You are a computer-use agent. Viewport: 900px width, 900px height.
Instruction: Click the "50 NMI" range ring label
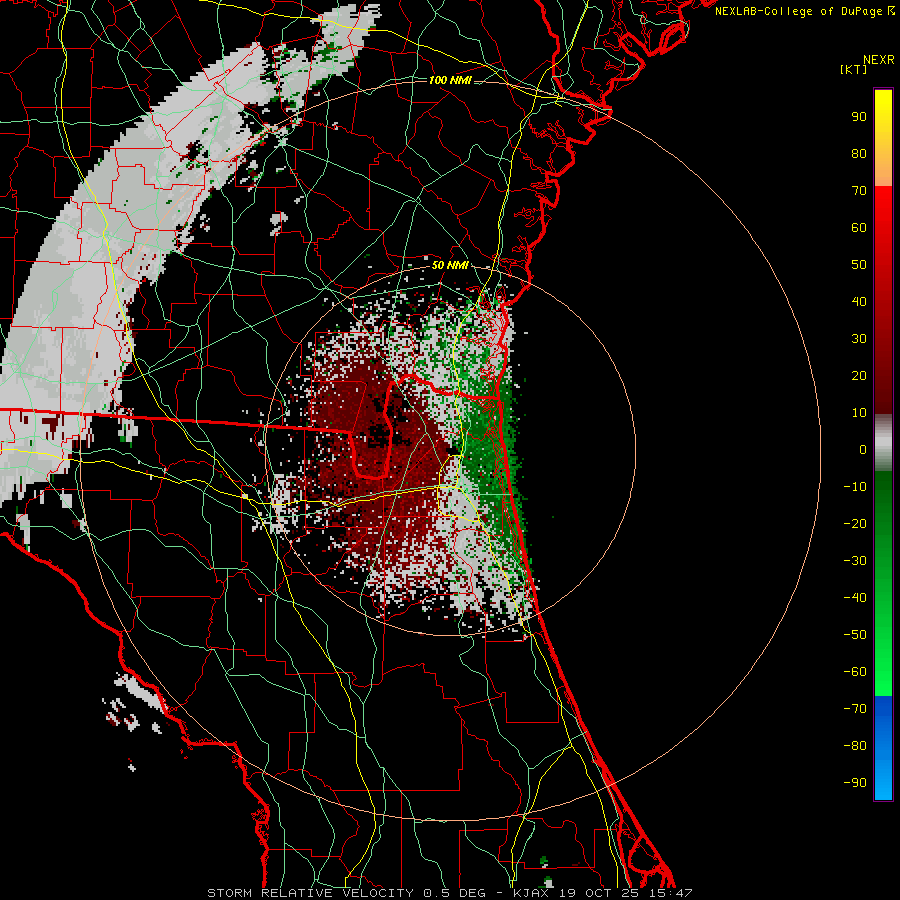click(x=450, y=265)
